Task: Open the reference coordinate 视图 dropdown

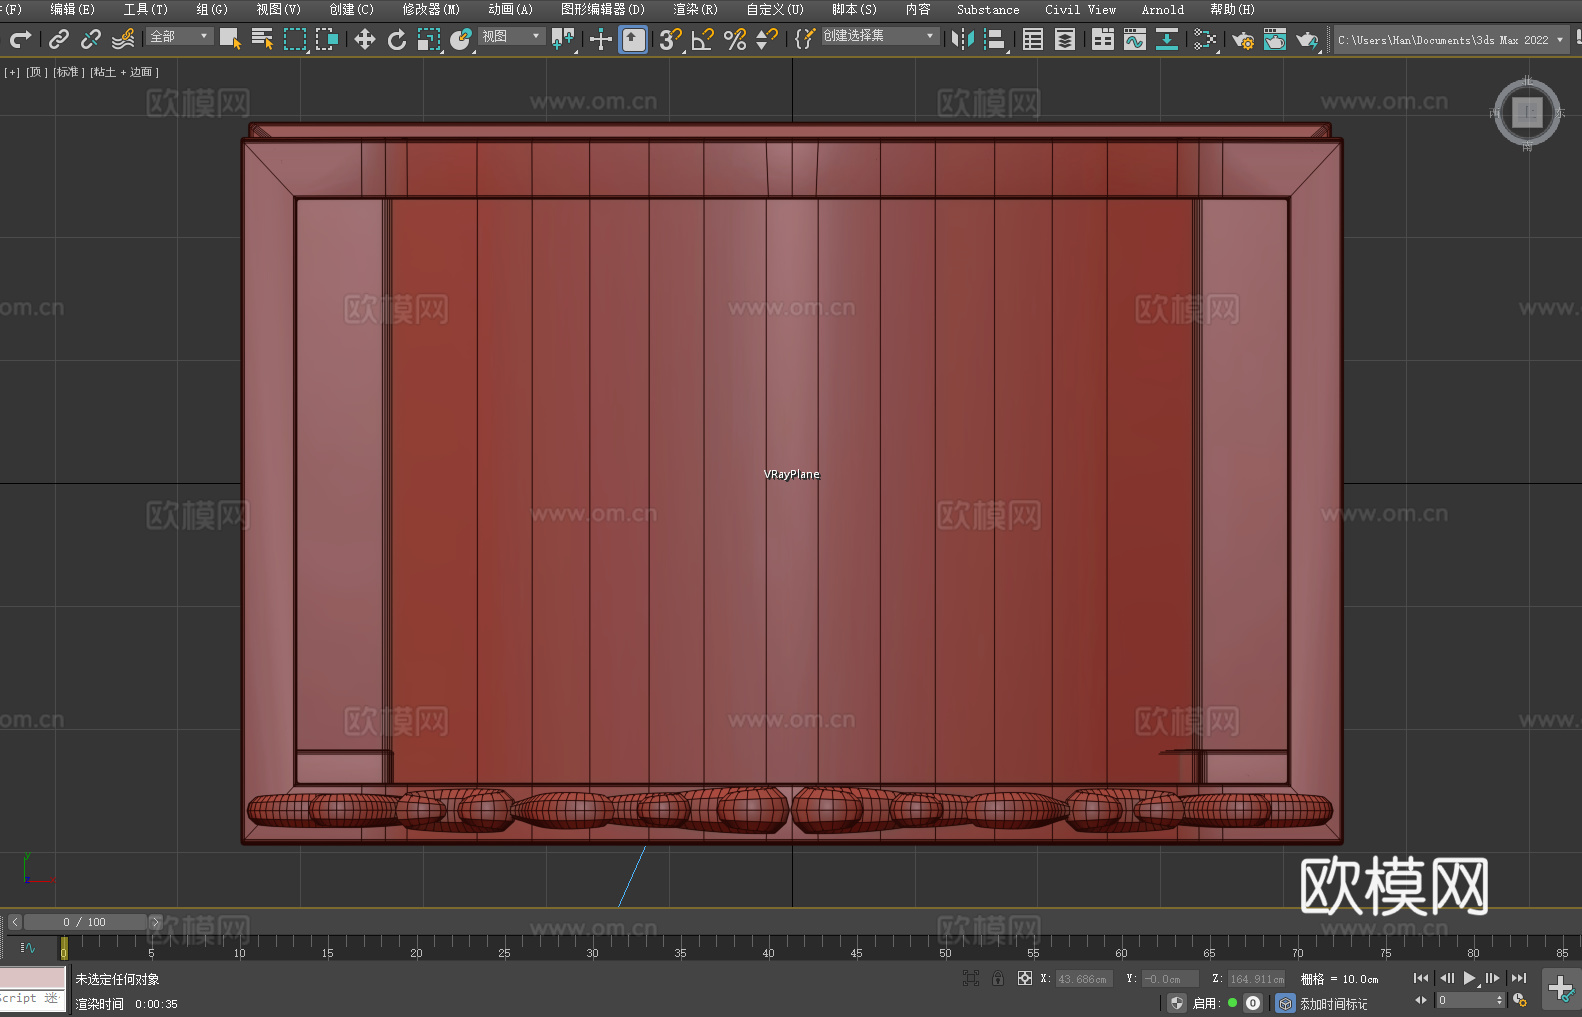Action: pyautogui.click(x=512, y=36)
